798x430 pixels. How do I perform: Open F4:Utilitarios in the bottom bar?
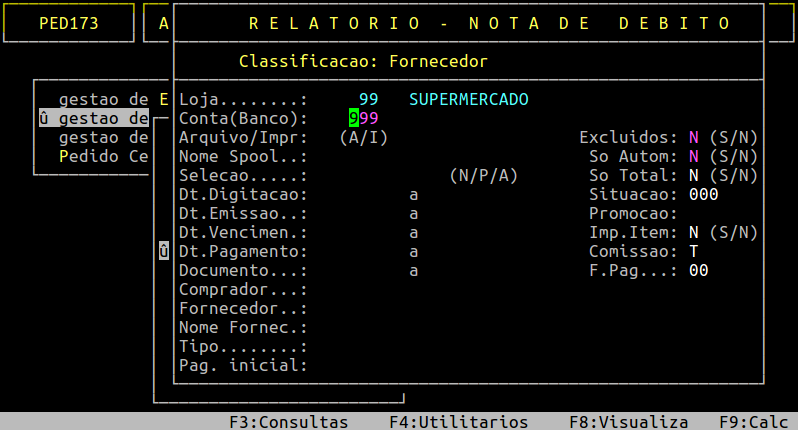click(458, 421)
